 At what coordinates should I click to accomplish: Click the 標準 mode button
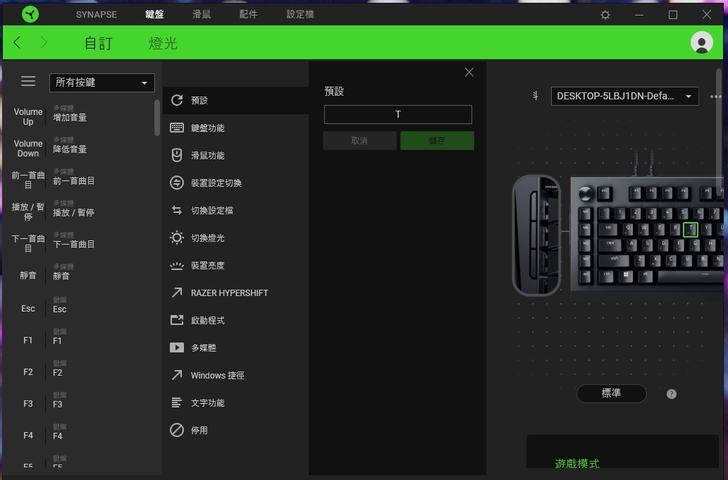[611, 393]
